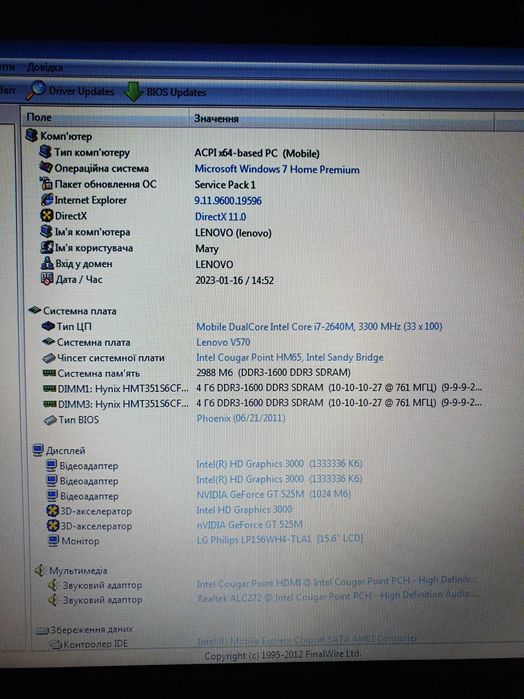Click the magnifier icon beside Driver Updates
Image resolution: width=524 pixels, height=699 pixels.
(35, 90)
